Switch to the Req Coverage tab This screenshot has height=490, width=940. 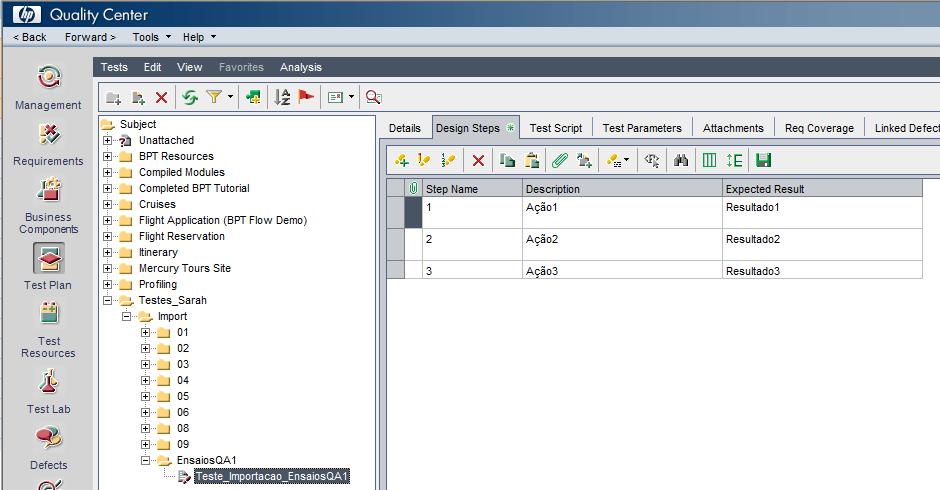[819, 128]
